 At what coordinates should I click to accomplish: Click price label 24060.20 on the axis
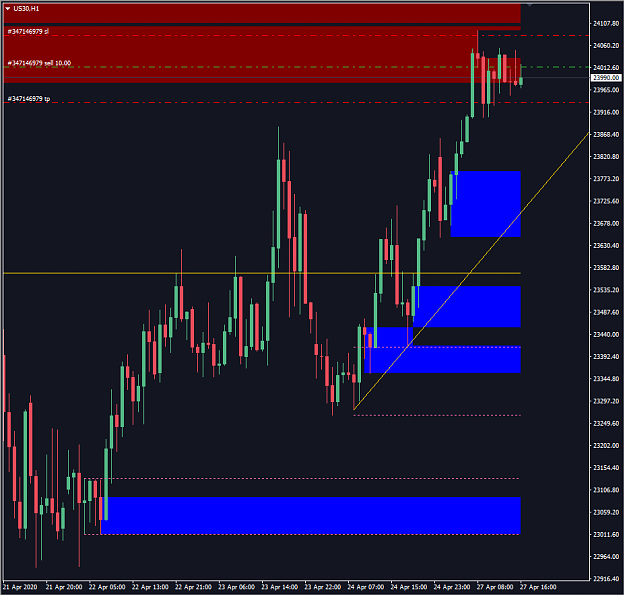pos(606,45)
